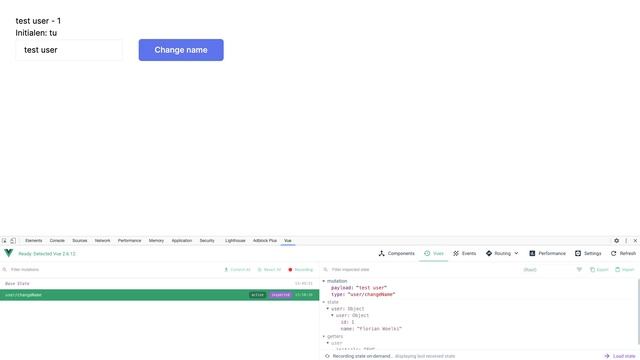Image resolution: width=640 pixels, height=360 pixels.
Task: Click the inspect element cursor icon in DevTools
Action: (x=4, y=241)
